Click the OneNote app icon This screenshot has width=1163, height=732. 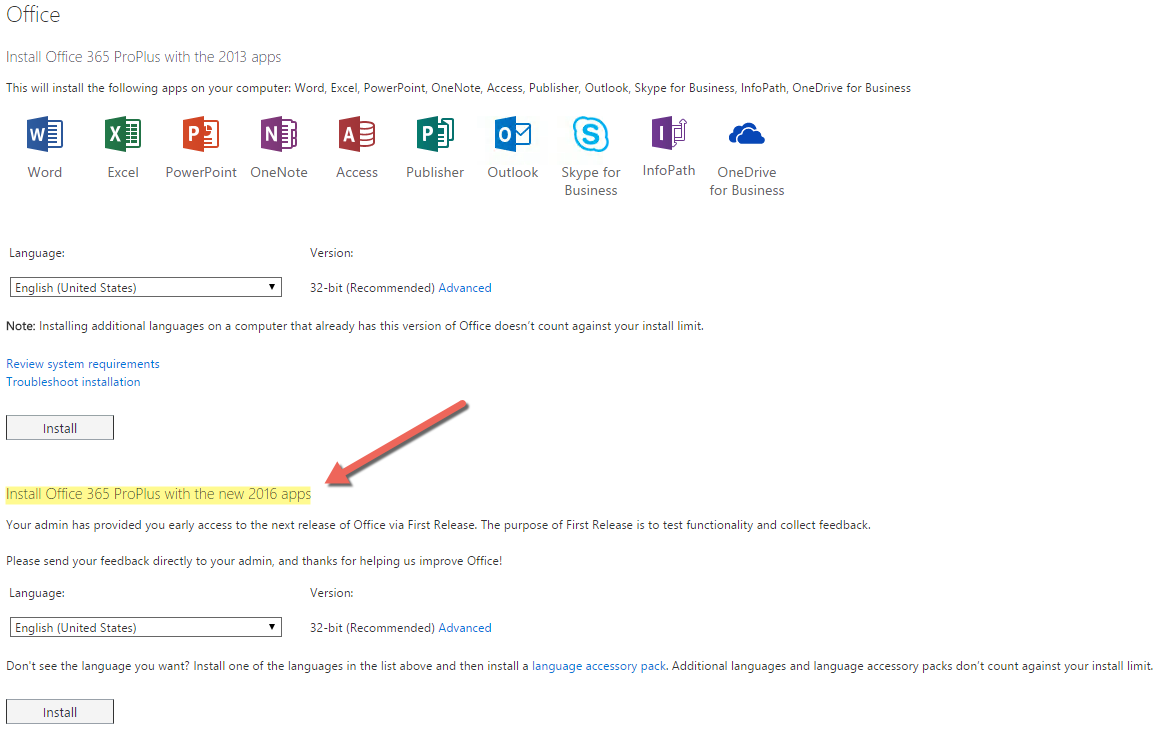point(279,134)
